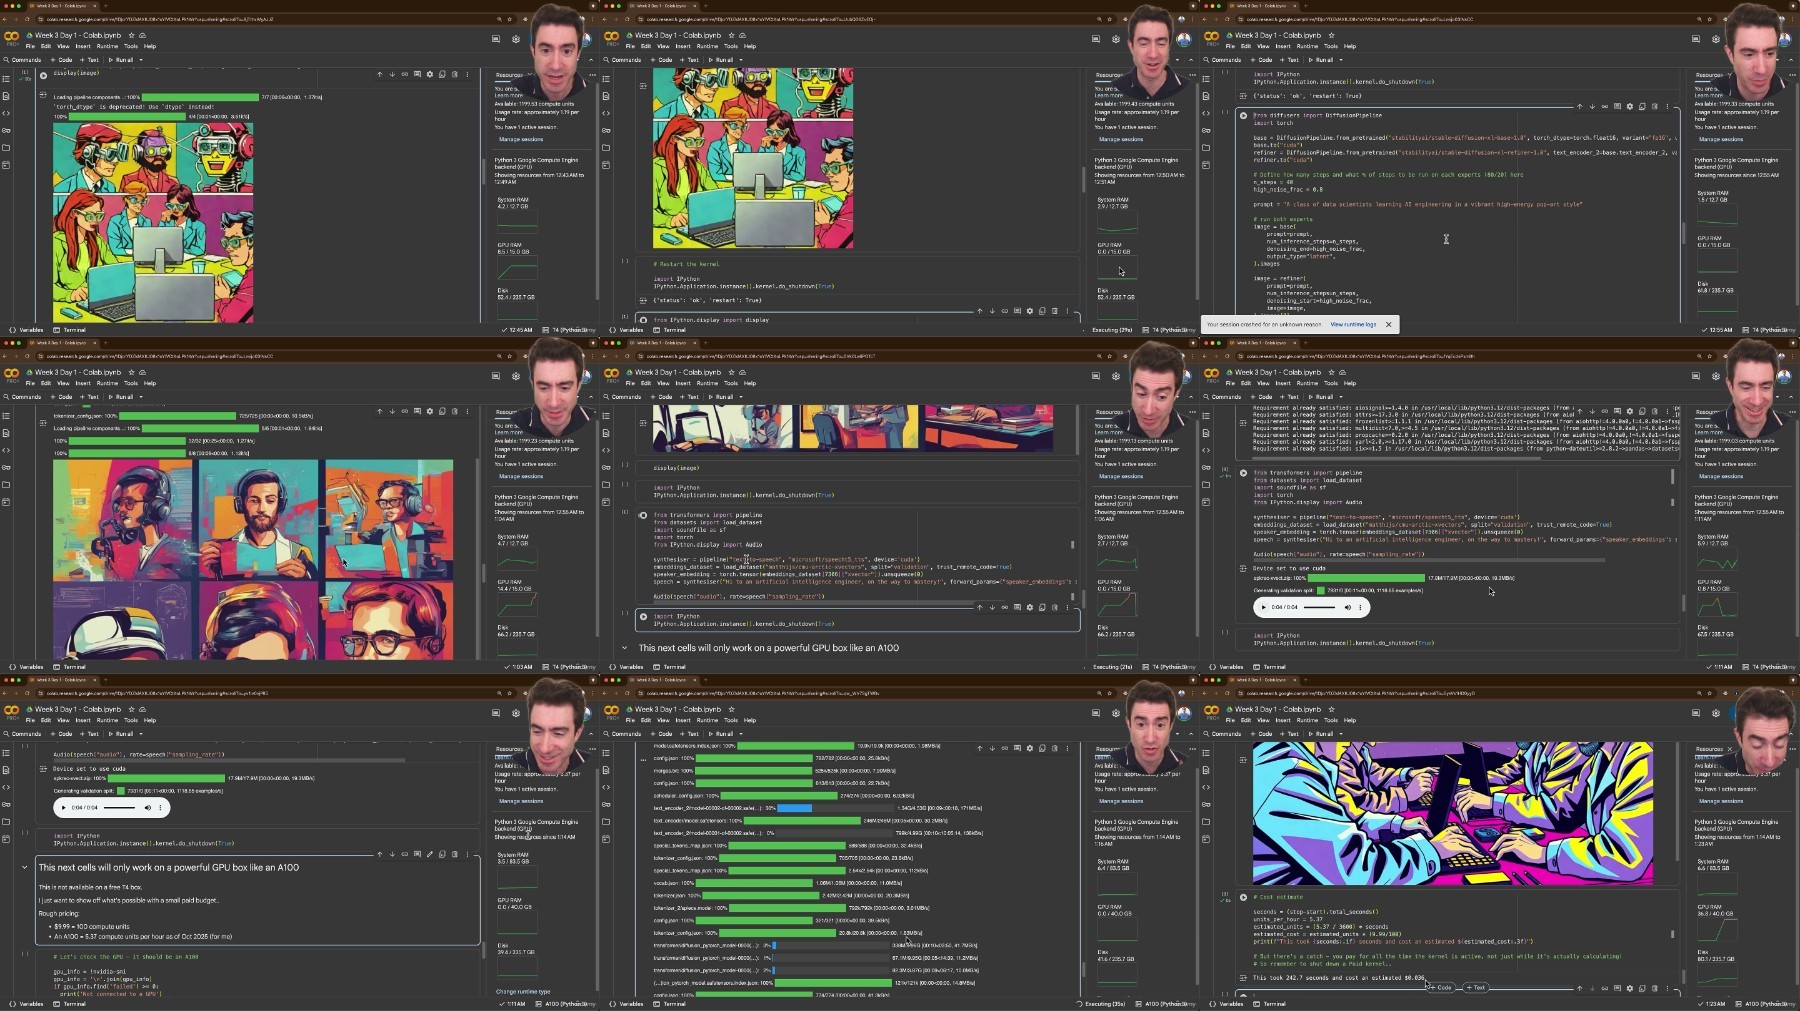Move the selected DiffusionPipeline cell down
The image size is (1800, 1011).
pyautogui.click(x=1592, y=106)
